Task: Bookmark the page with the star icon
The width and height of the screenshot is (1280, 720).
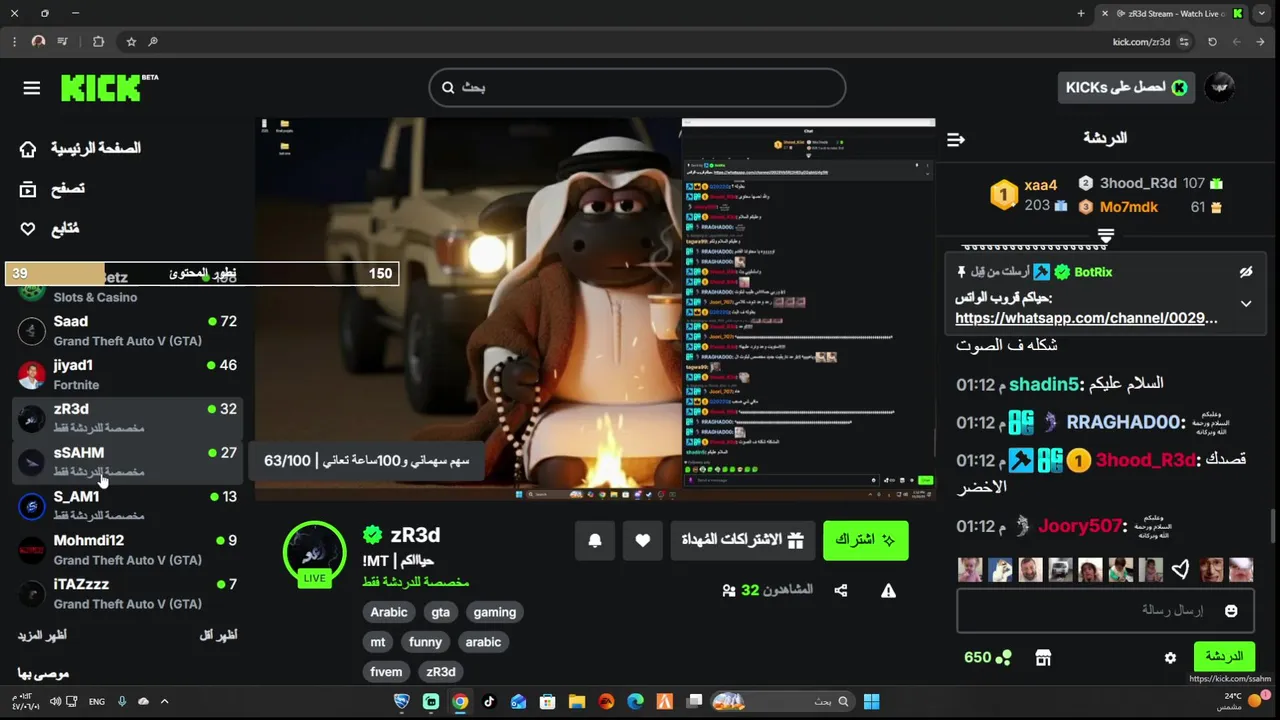Action: click(131, 42)
